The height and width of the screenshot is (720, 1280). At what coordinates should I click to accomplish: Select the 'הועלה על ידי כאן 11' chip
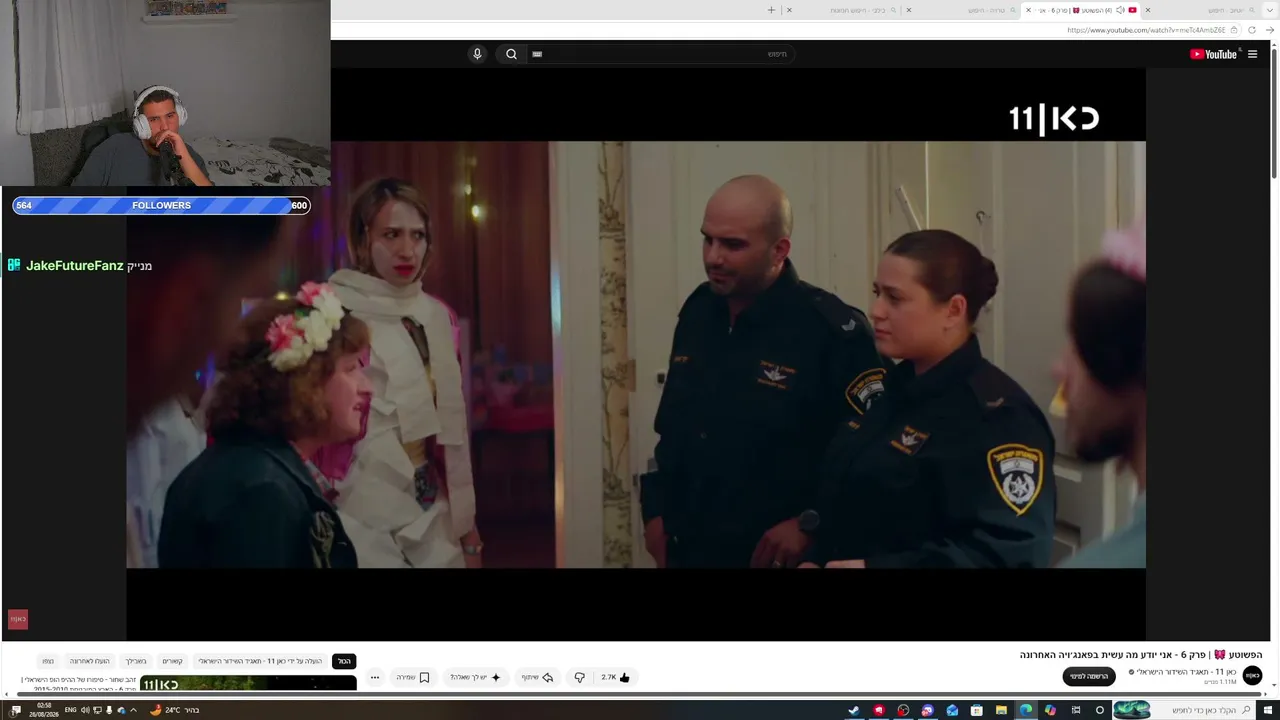click(260, 661)
